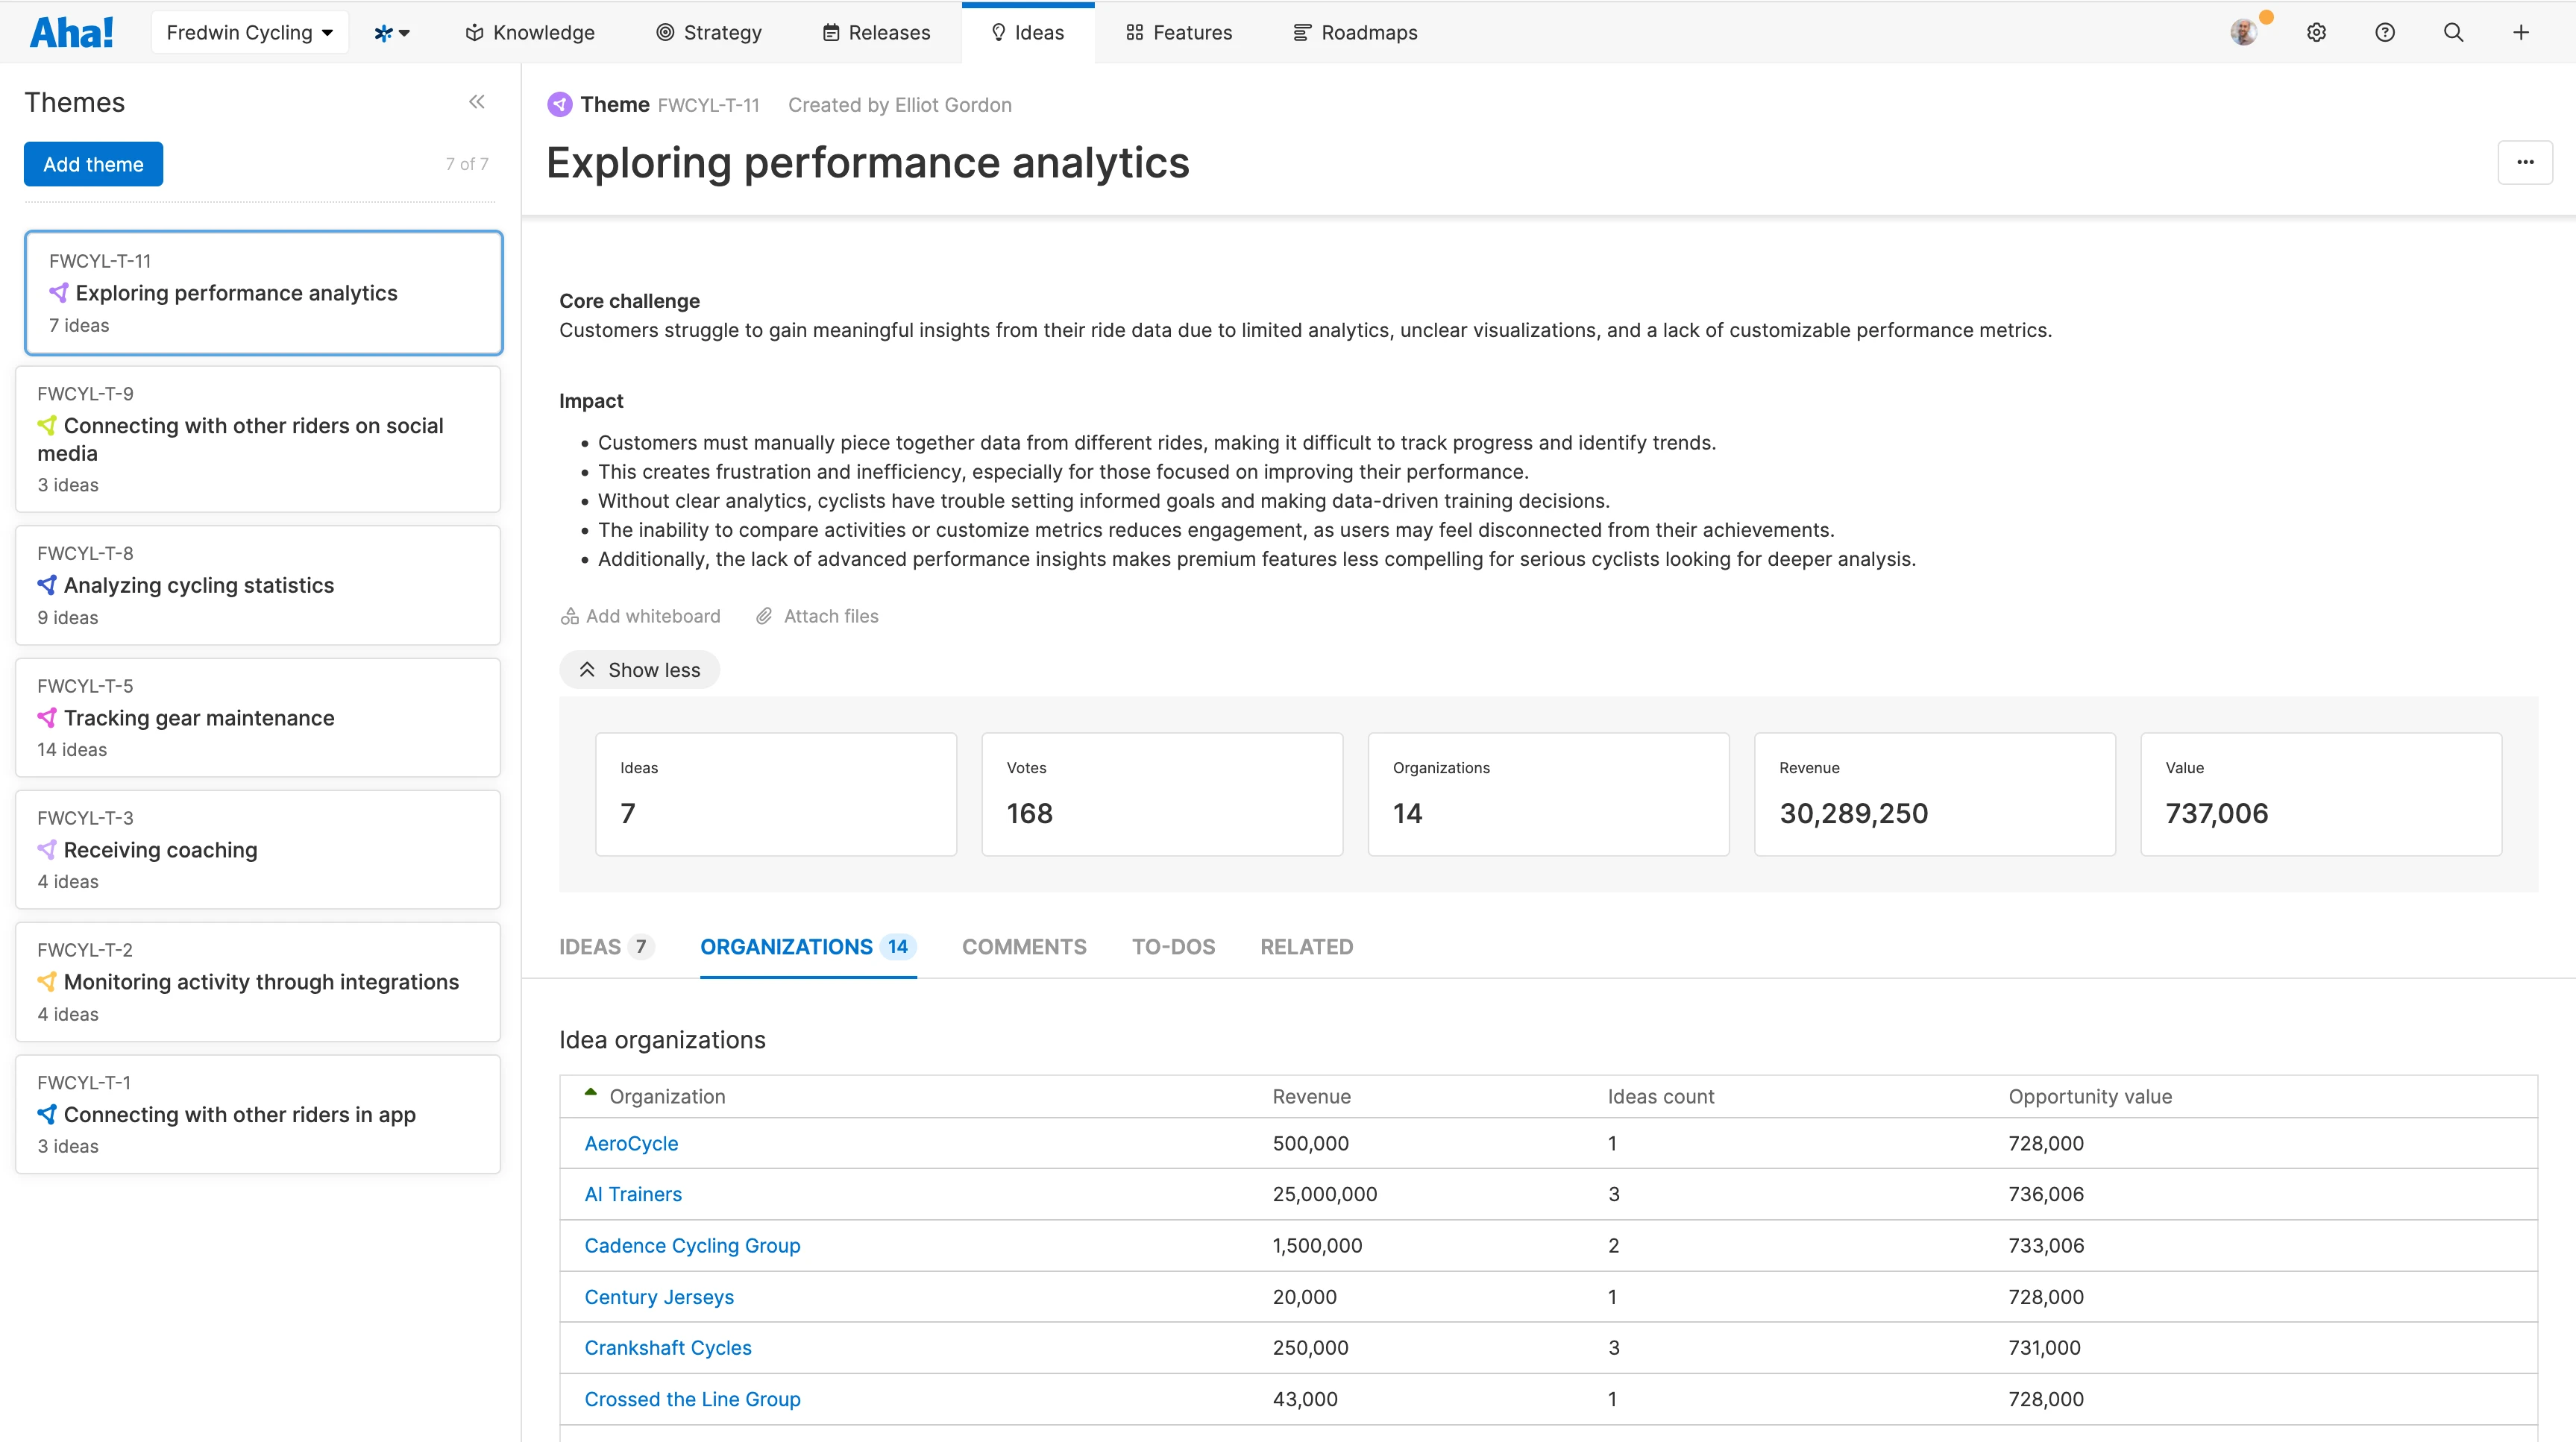Click the purple theme icon beside Theme
2576x1442 pixels.
pyautogui.click(x=560, y=104)
